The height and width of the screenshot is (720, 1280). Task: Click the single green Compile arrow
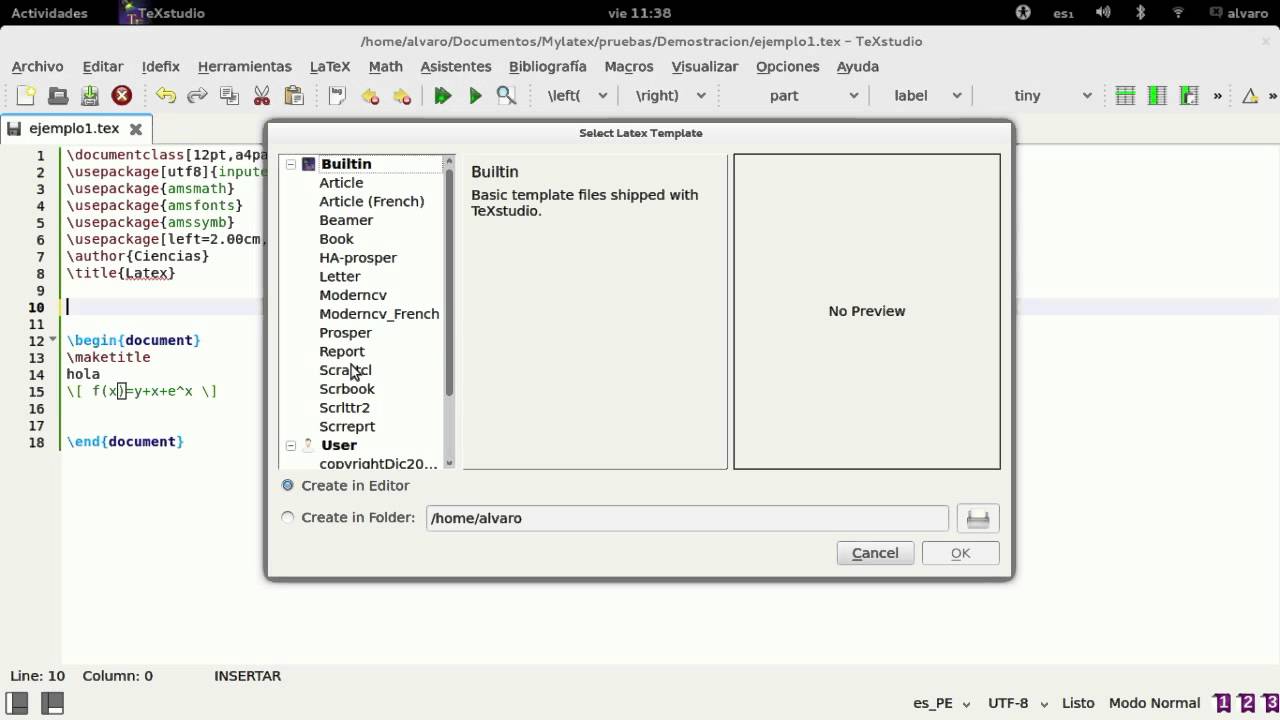[475, 96]
